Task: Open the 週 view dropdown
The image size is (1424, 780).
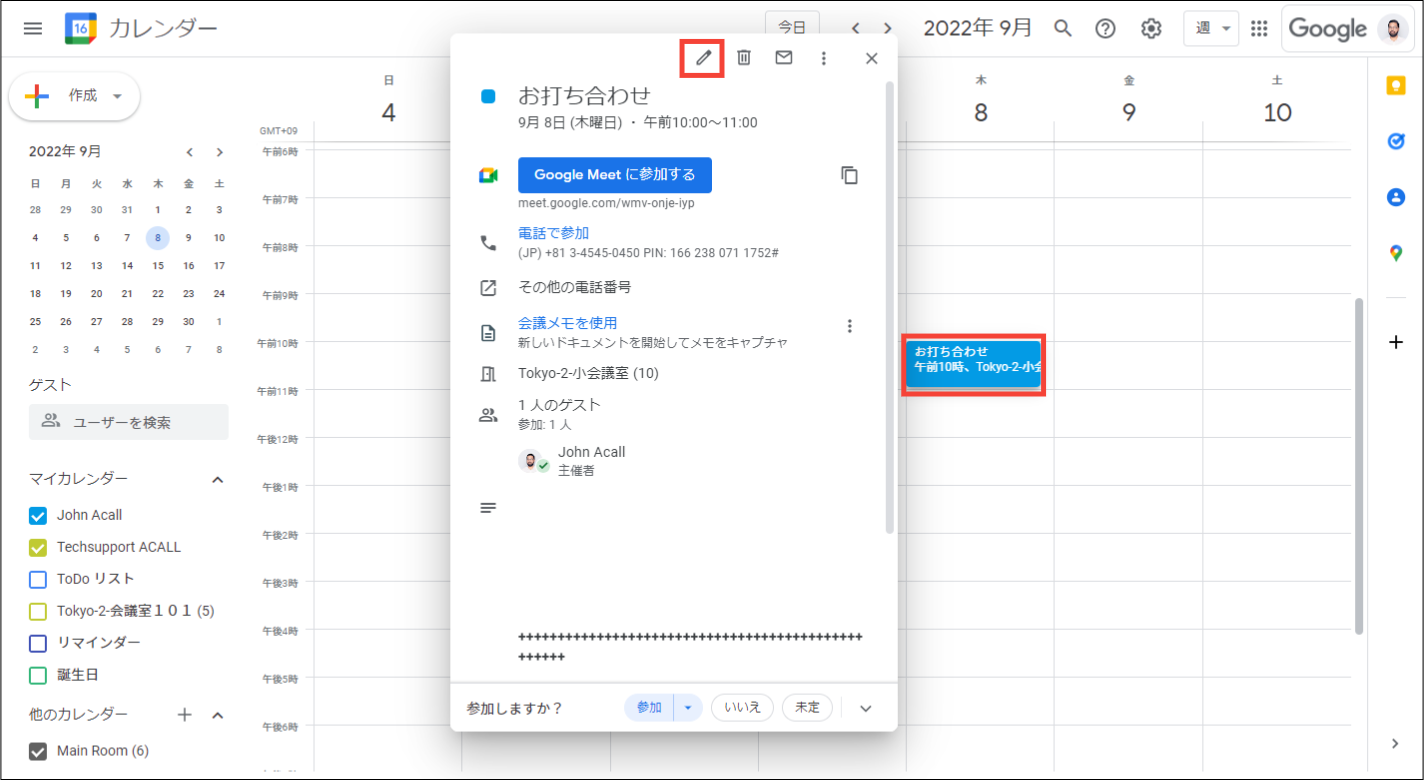Action: (x=1212, y=28)
